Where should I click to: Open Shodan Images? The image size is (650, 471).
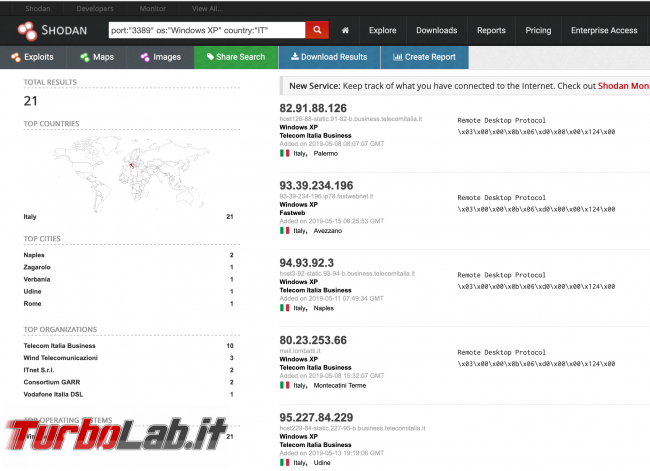161,57
